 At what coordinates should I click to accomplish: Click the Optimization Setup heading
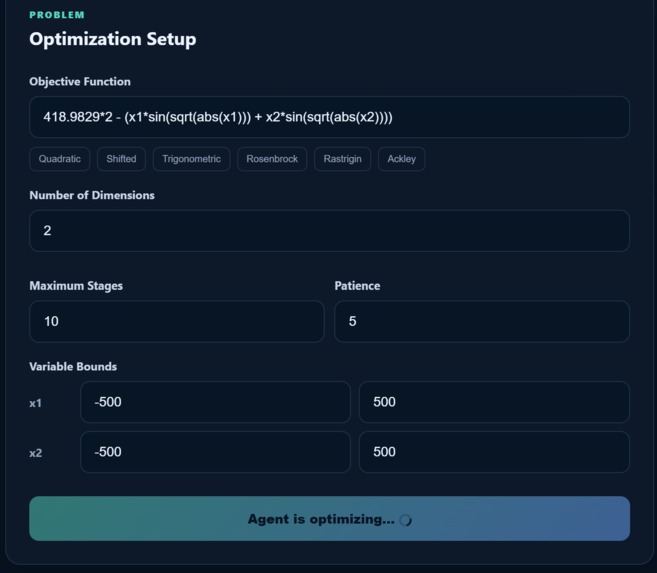[x=113, y=39]
